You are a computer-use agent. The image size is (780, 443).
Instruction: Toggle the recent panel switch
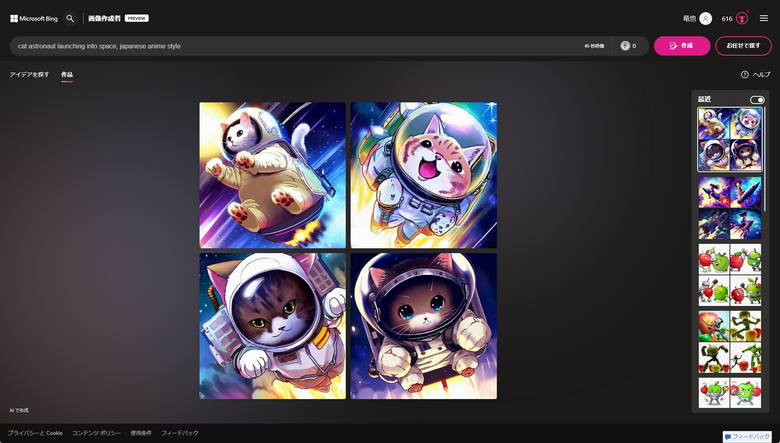tap(757, 100)
